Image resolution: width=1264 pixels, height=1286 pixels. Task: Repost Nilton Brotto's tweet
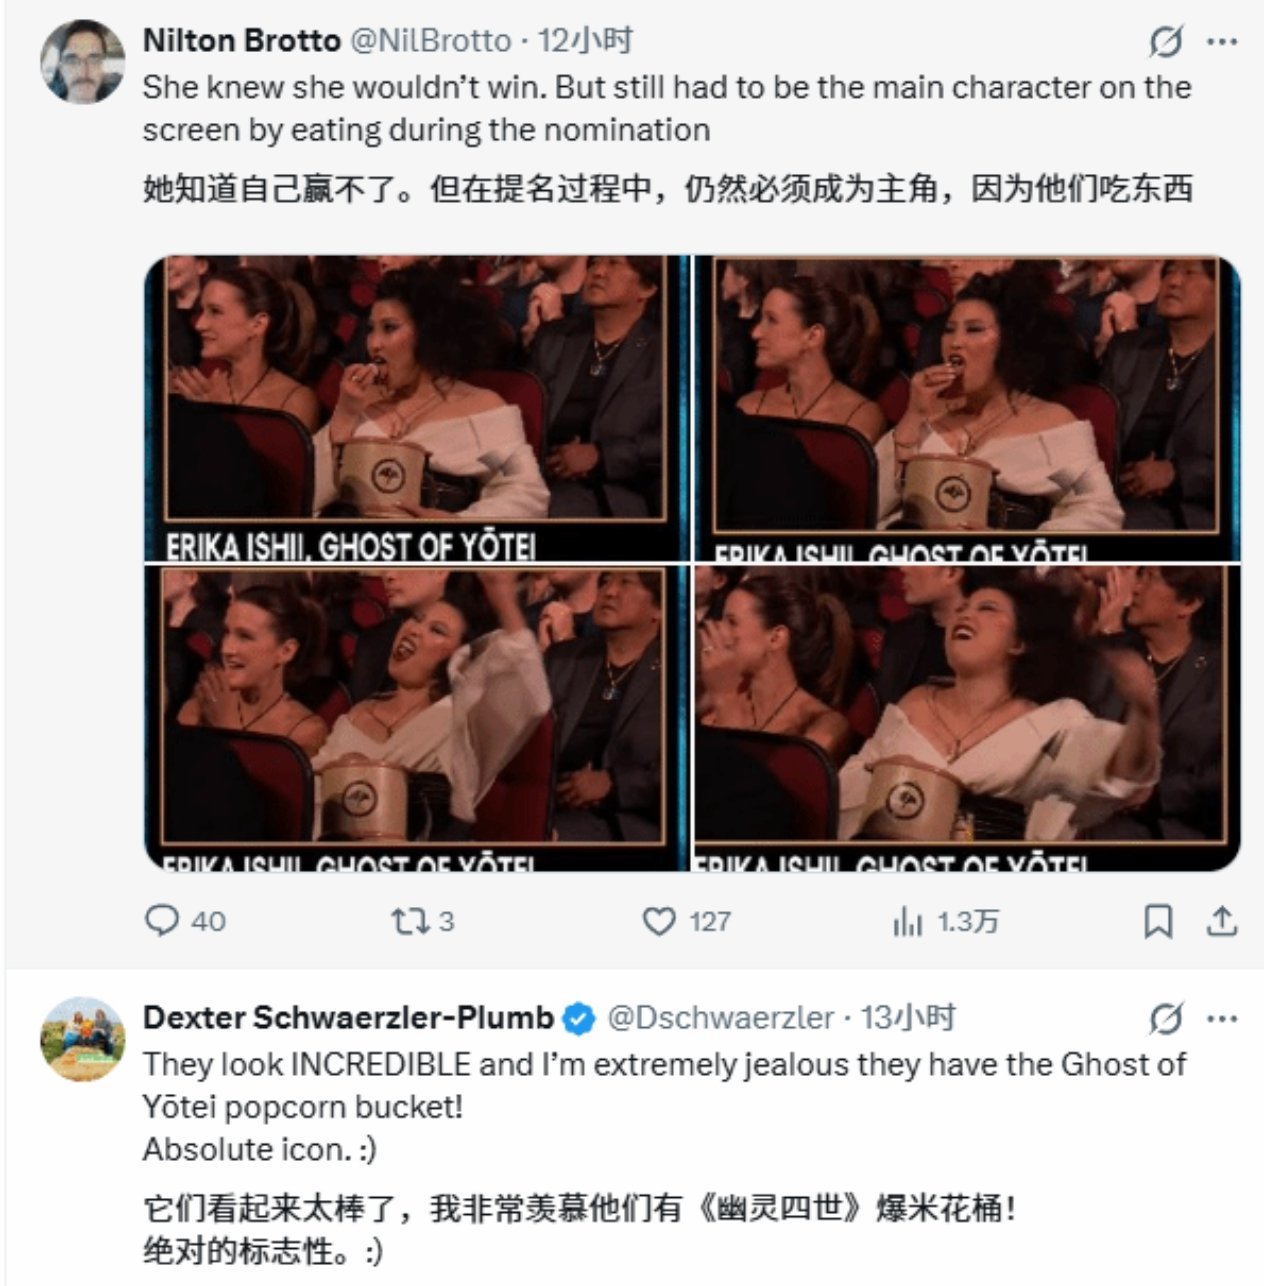tap(408, 920)
